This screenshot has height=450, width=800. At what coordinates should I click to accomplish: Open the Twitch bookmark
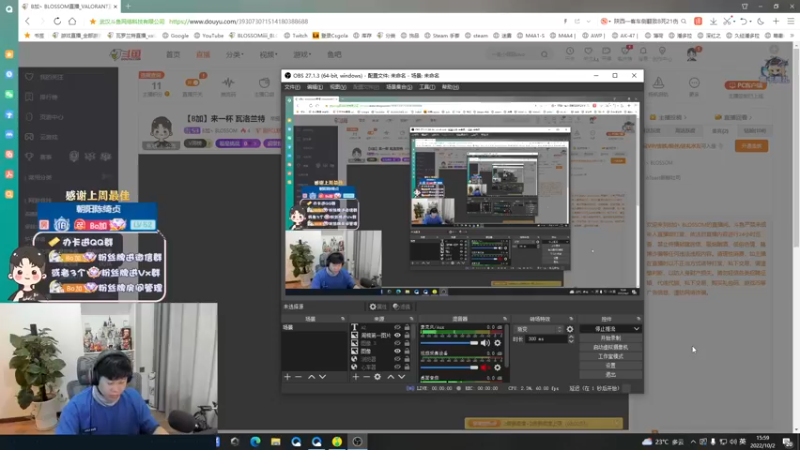(x=295, y=36)
